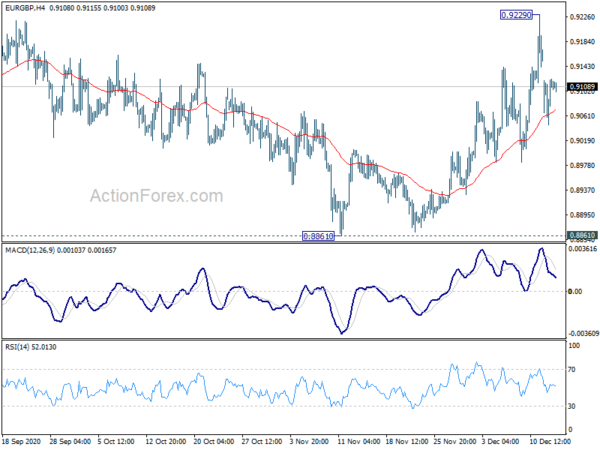Click the MACD(12,26,9) indicator label

tap(30, 250)
